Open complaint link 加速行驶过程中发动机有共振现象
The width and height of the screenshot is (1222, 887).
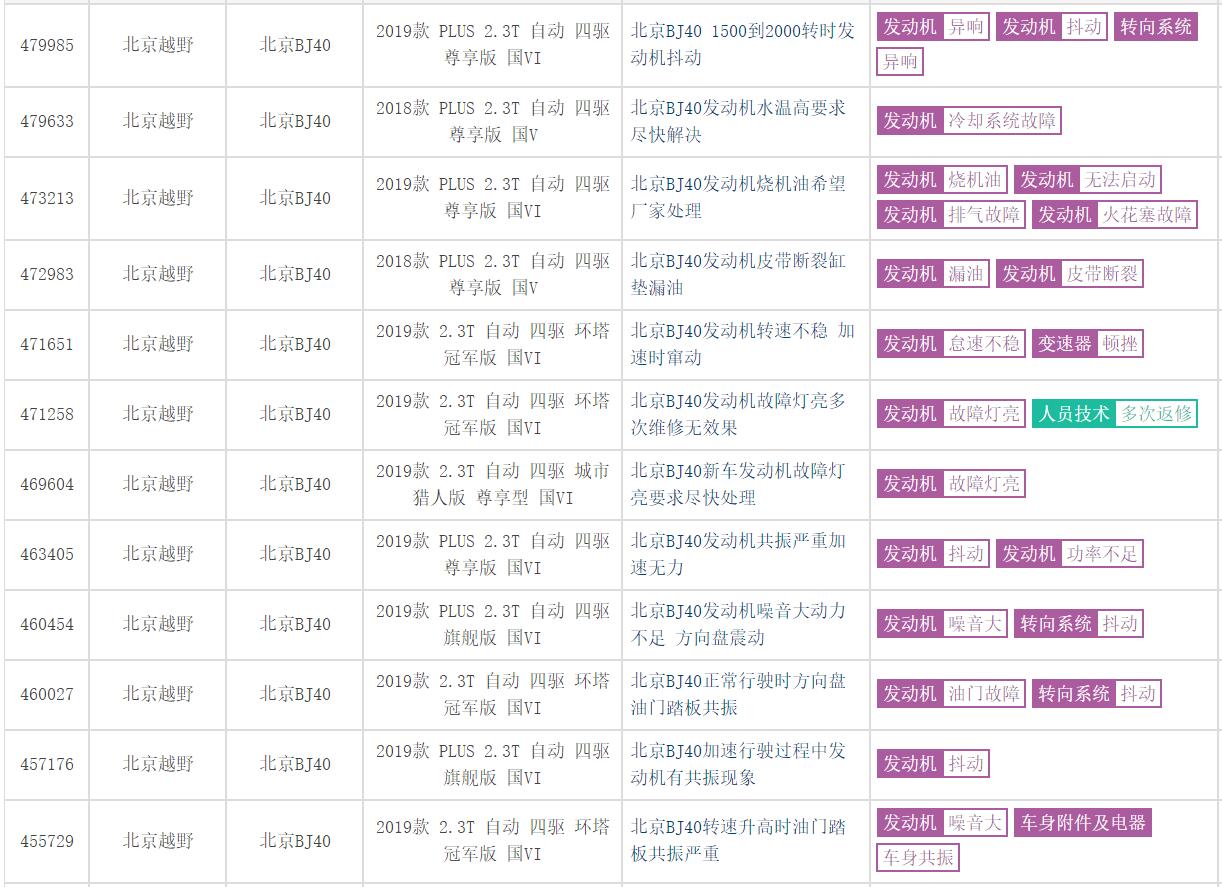[x=738, y=764]
